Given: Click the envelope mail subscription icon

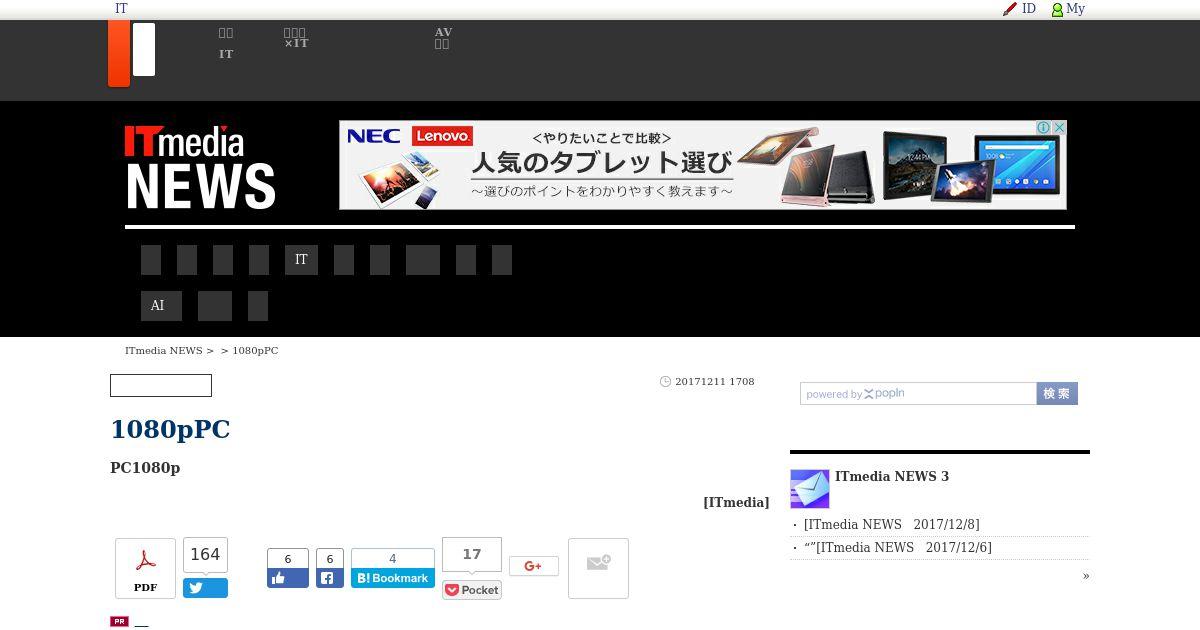Looking at the screenshot, I should tap(598, 568).
